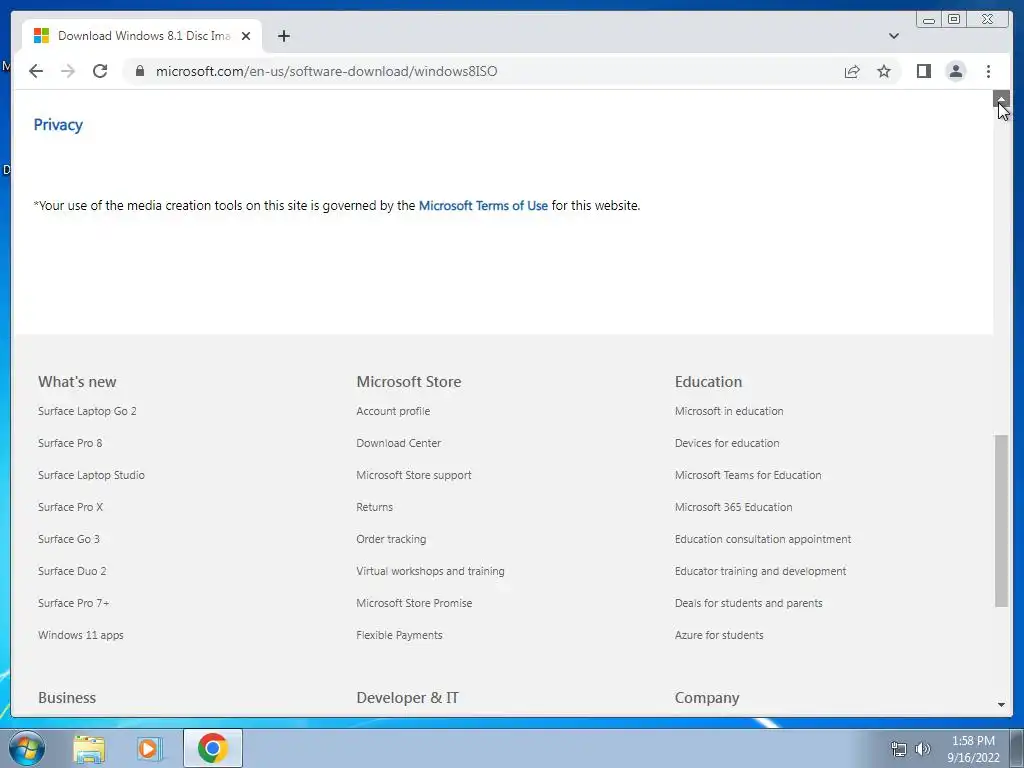Open the Chrome side panel
Image resolution: width=1024 pixels, height=768 pixels.
point(923,71)
